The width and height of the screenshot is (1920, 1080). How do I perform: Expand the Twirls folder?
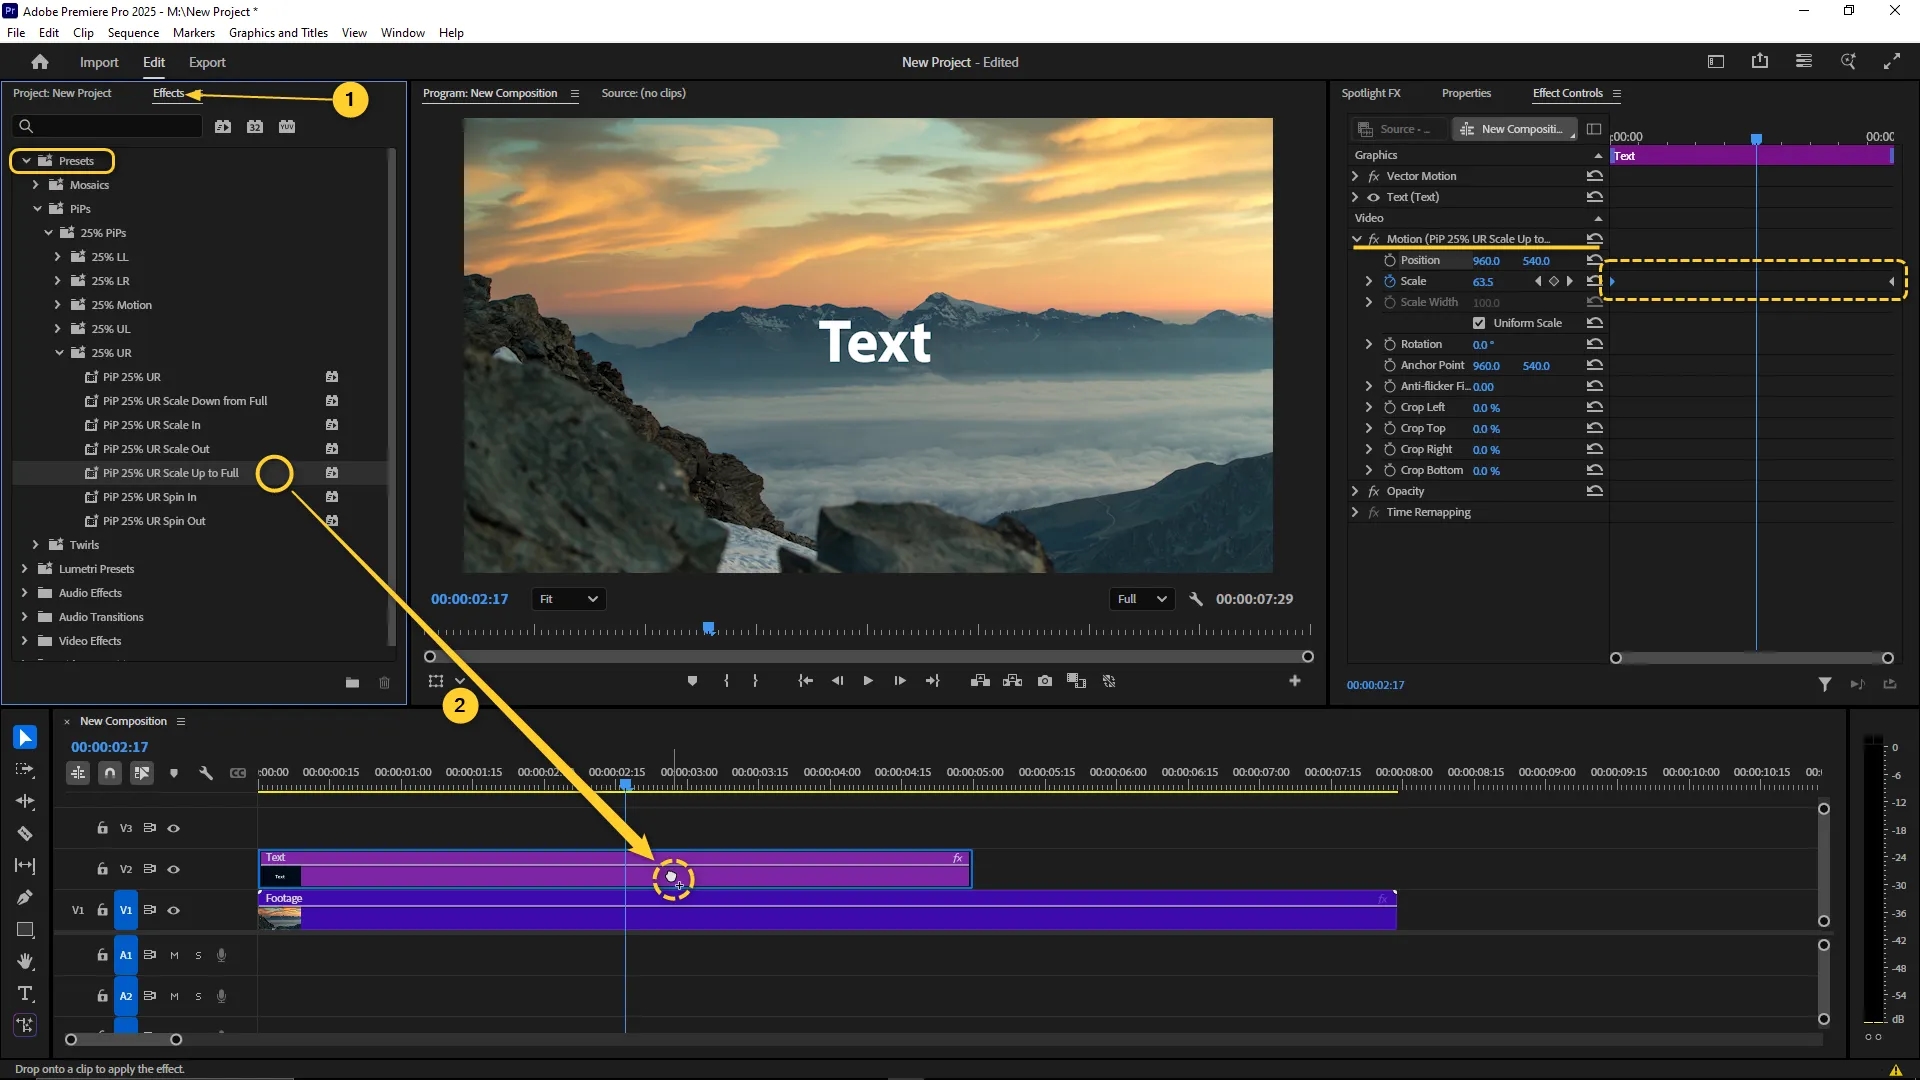(36, 545)
